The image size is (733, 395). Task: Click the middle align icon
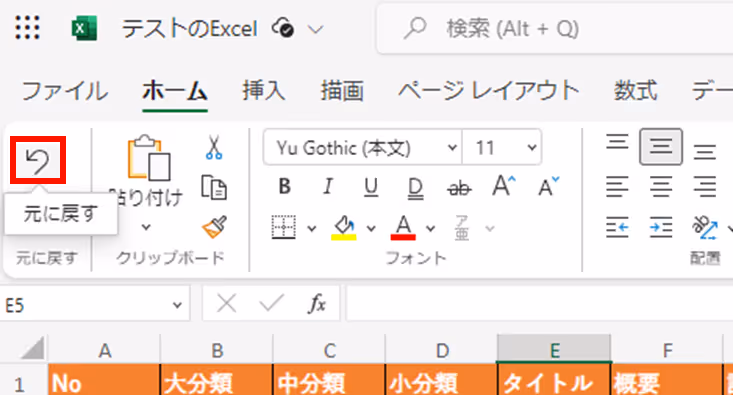pos(661,146)
